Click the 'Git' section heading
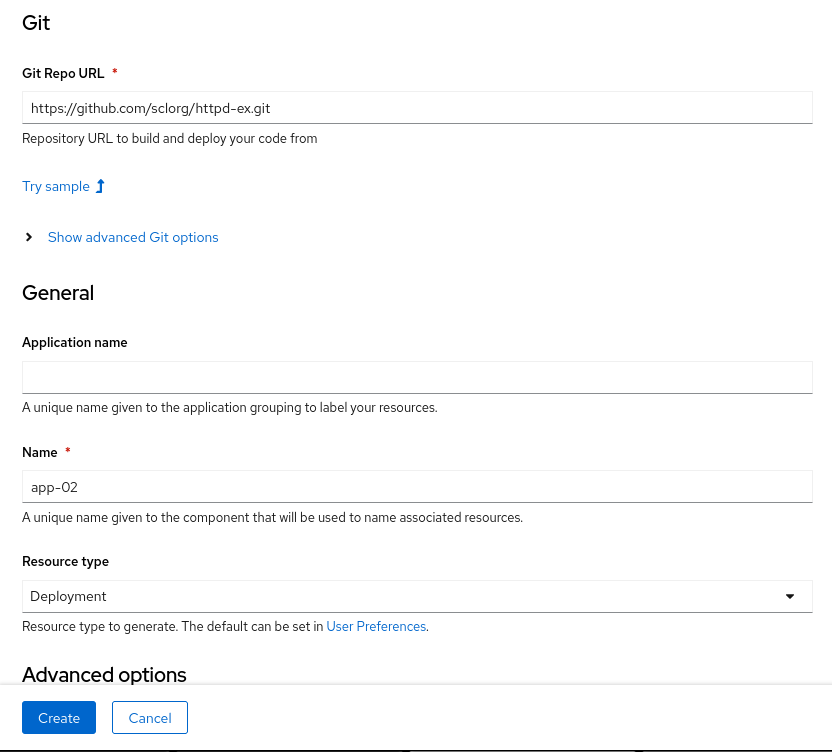Screen dimensions: 832x752 pyautogui.click(x=36, y=23)
